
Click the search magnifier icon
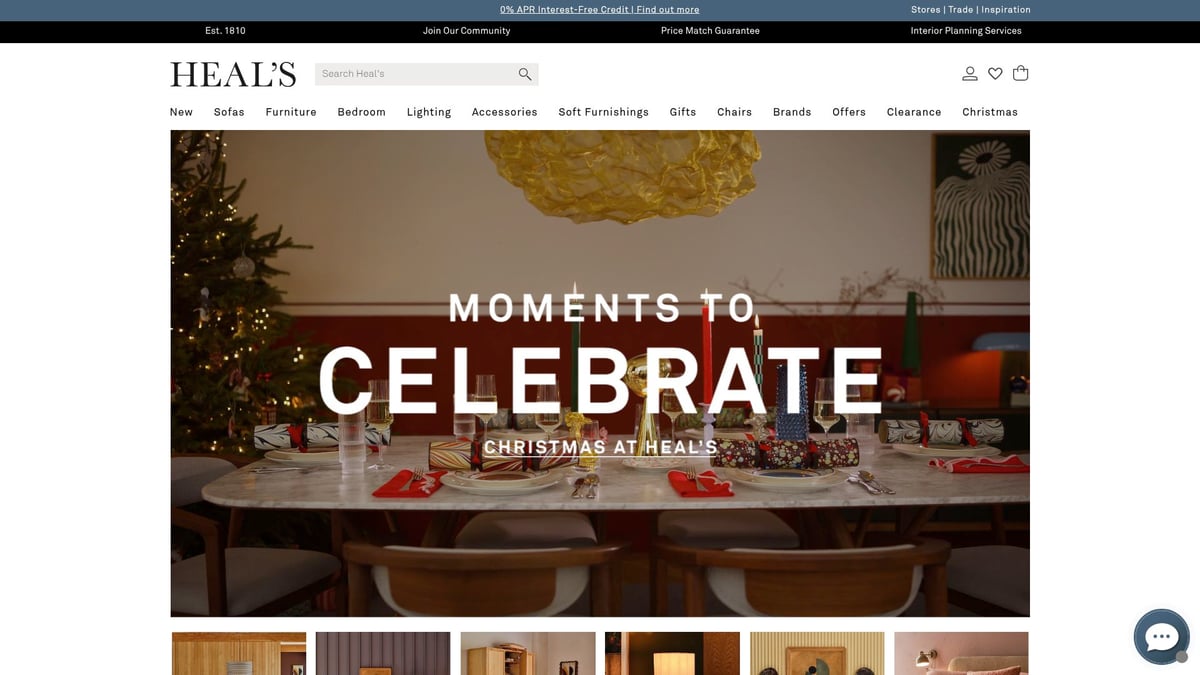[525, 74]
